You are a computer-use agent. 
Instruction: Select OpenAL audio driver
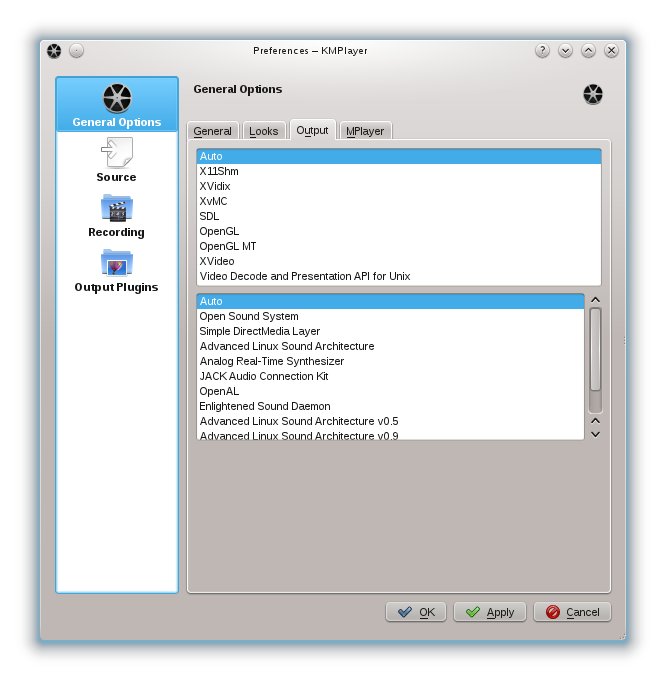pyautogui.click(x=391, y=391)
